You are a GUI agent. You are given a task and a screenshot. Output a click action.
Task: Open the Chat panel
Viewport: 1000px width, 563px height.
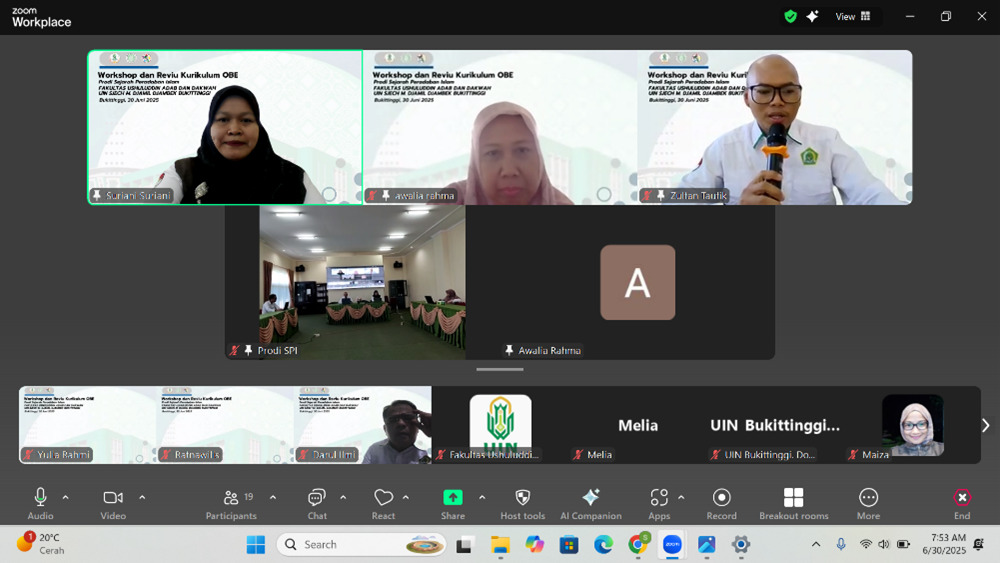(x=317, y=498)
